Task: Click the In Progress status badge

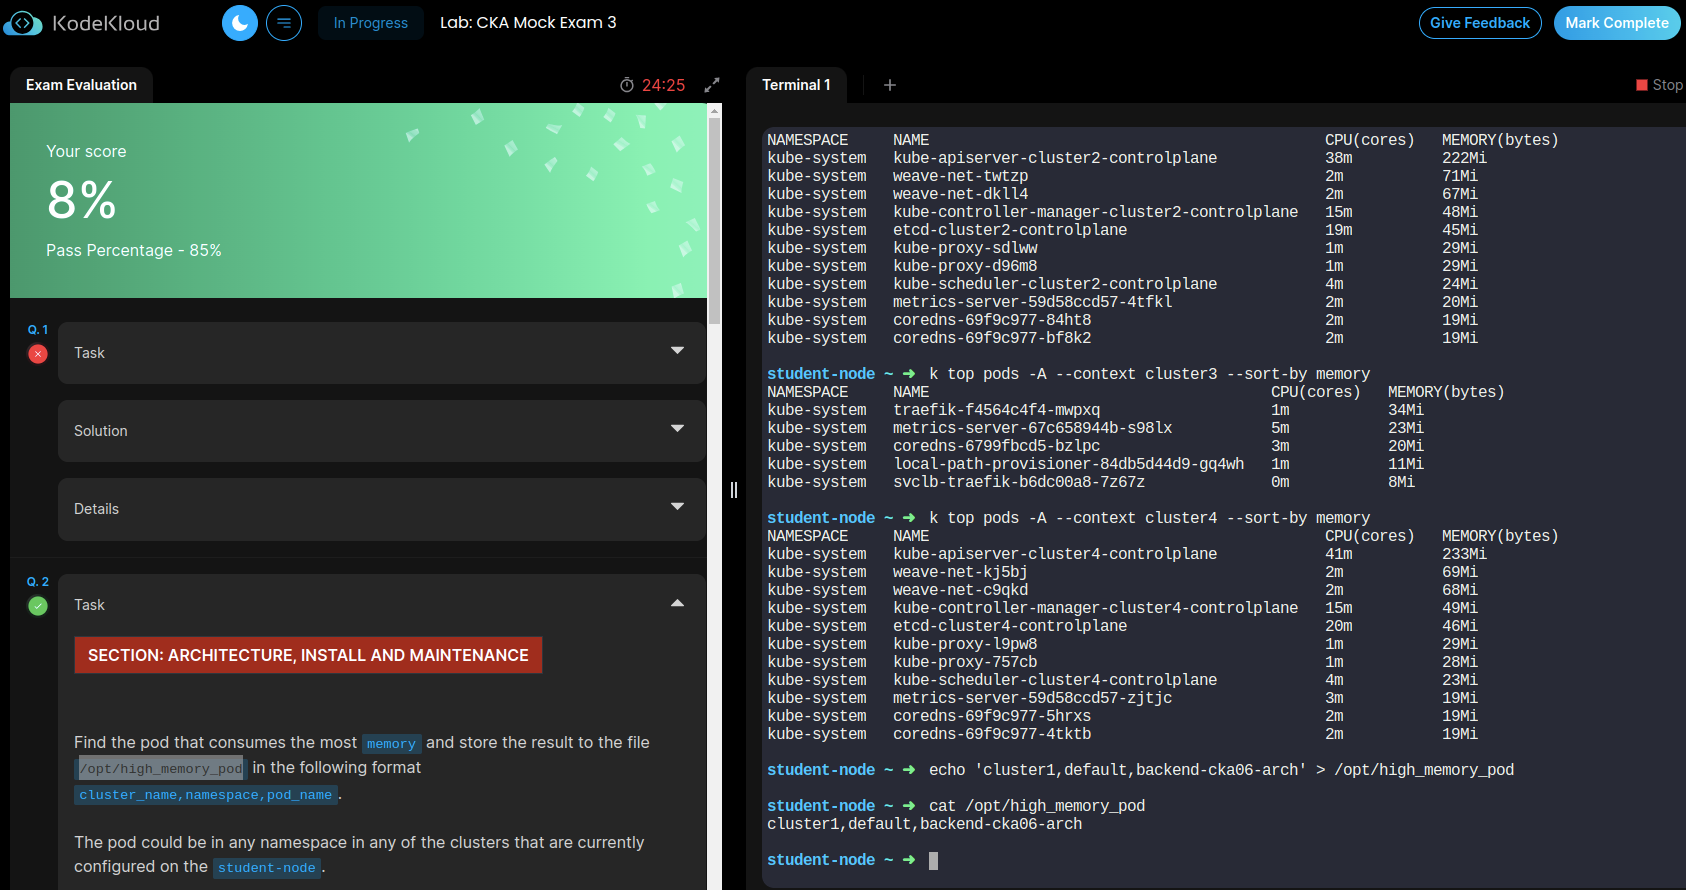Action: (x=371, y=23)
